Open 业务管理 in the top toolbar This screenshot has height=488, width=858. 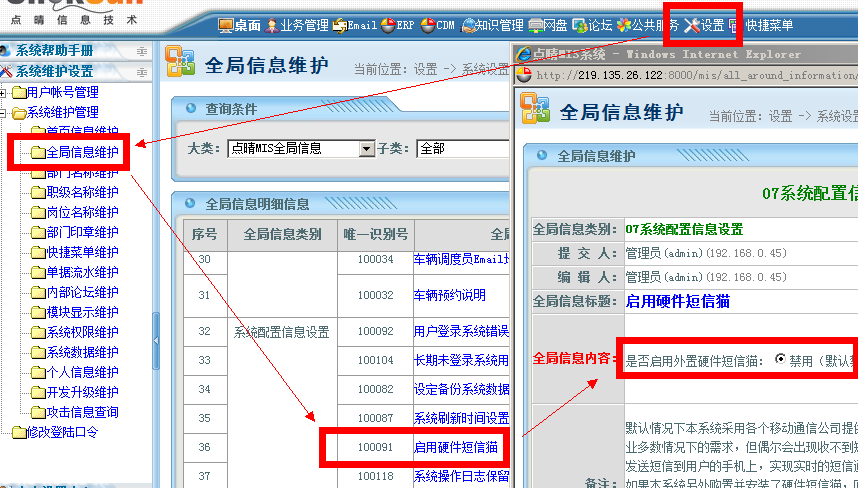click(x=297, y=25)
